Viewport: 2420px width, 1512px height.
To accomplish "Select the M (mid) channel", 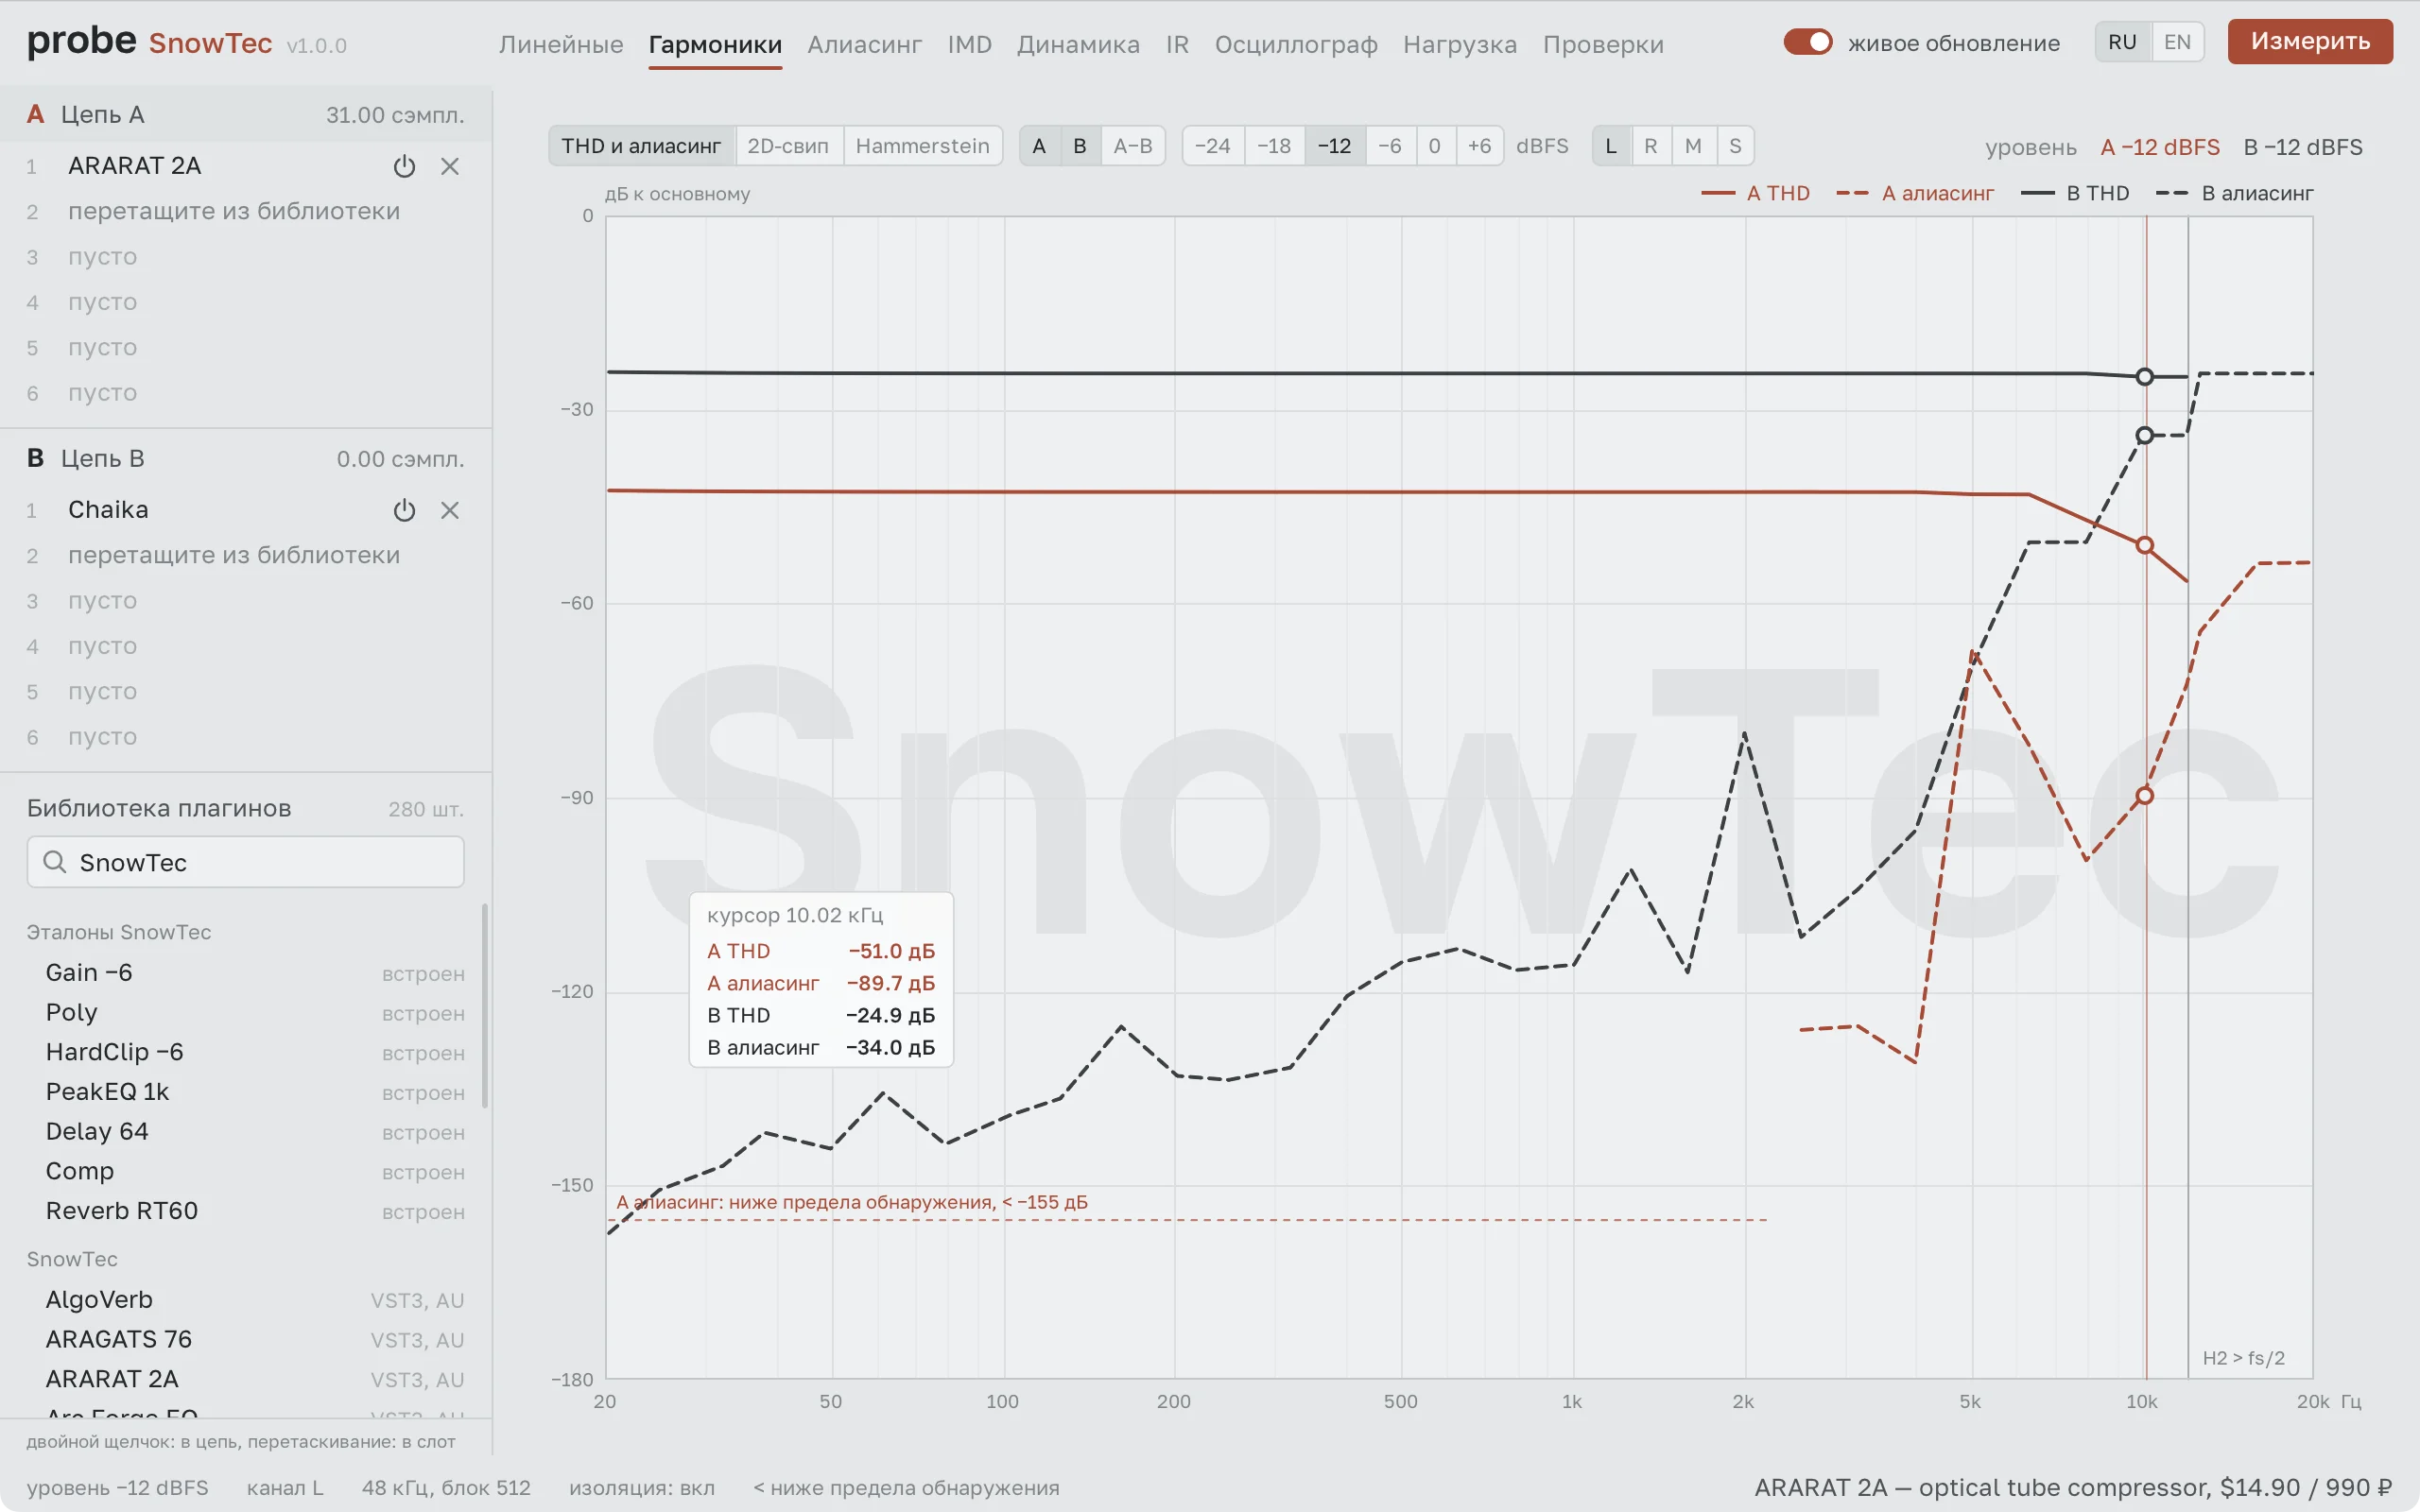I will click(1693, 146).
